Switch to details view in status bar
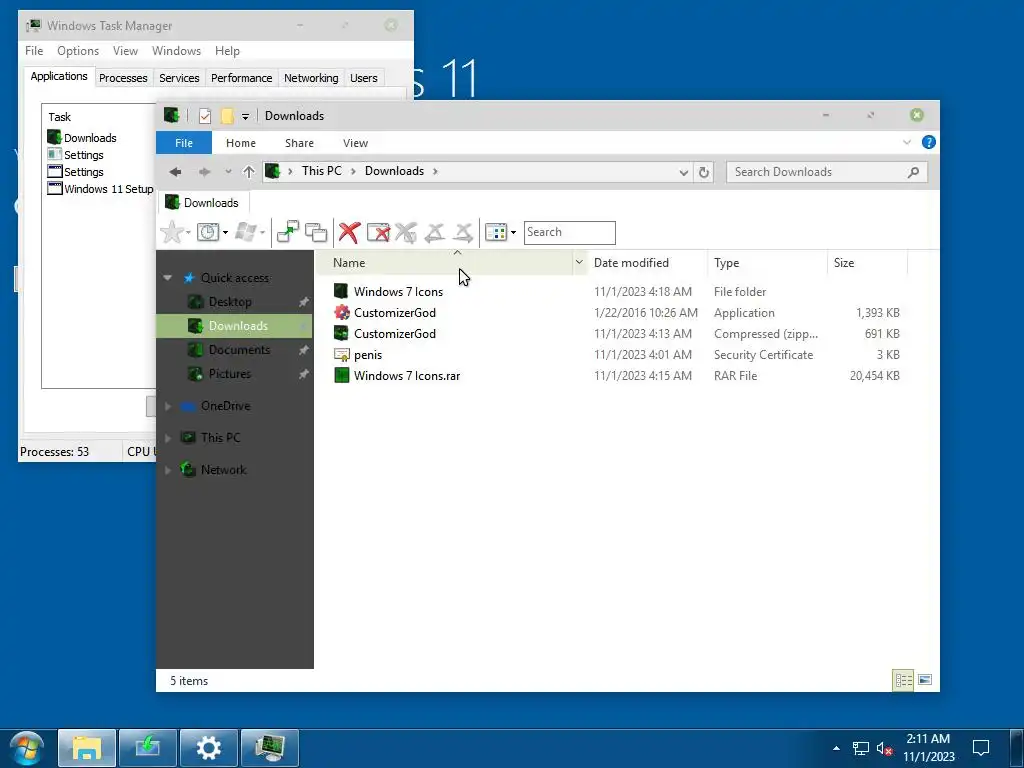The width and height of the screenshot is (1024, 768). click(x=903, y=680)
